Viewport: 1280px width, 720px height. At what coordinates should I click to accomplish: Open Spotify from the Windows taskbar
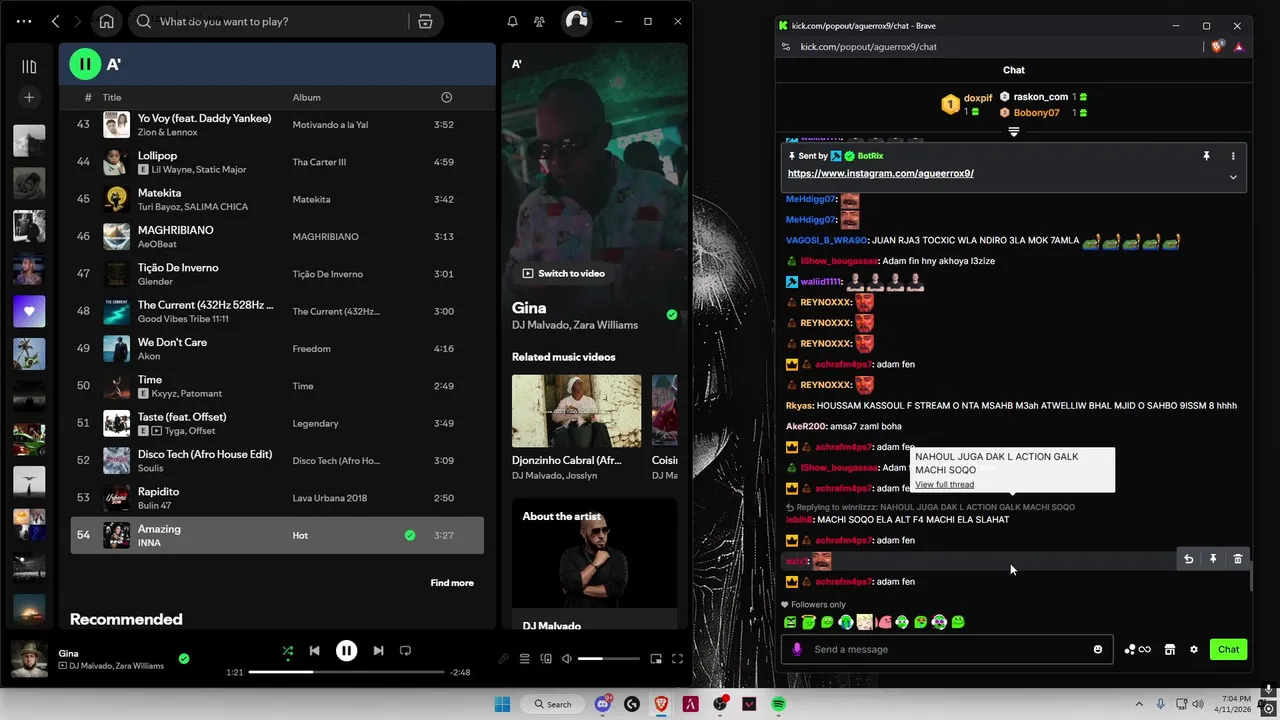click(778, 704)
